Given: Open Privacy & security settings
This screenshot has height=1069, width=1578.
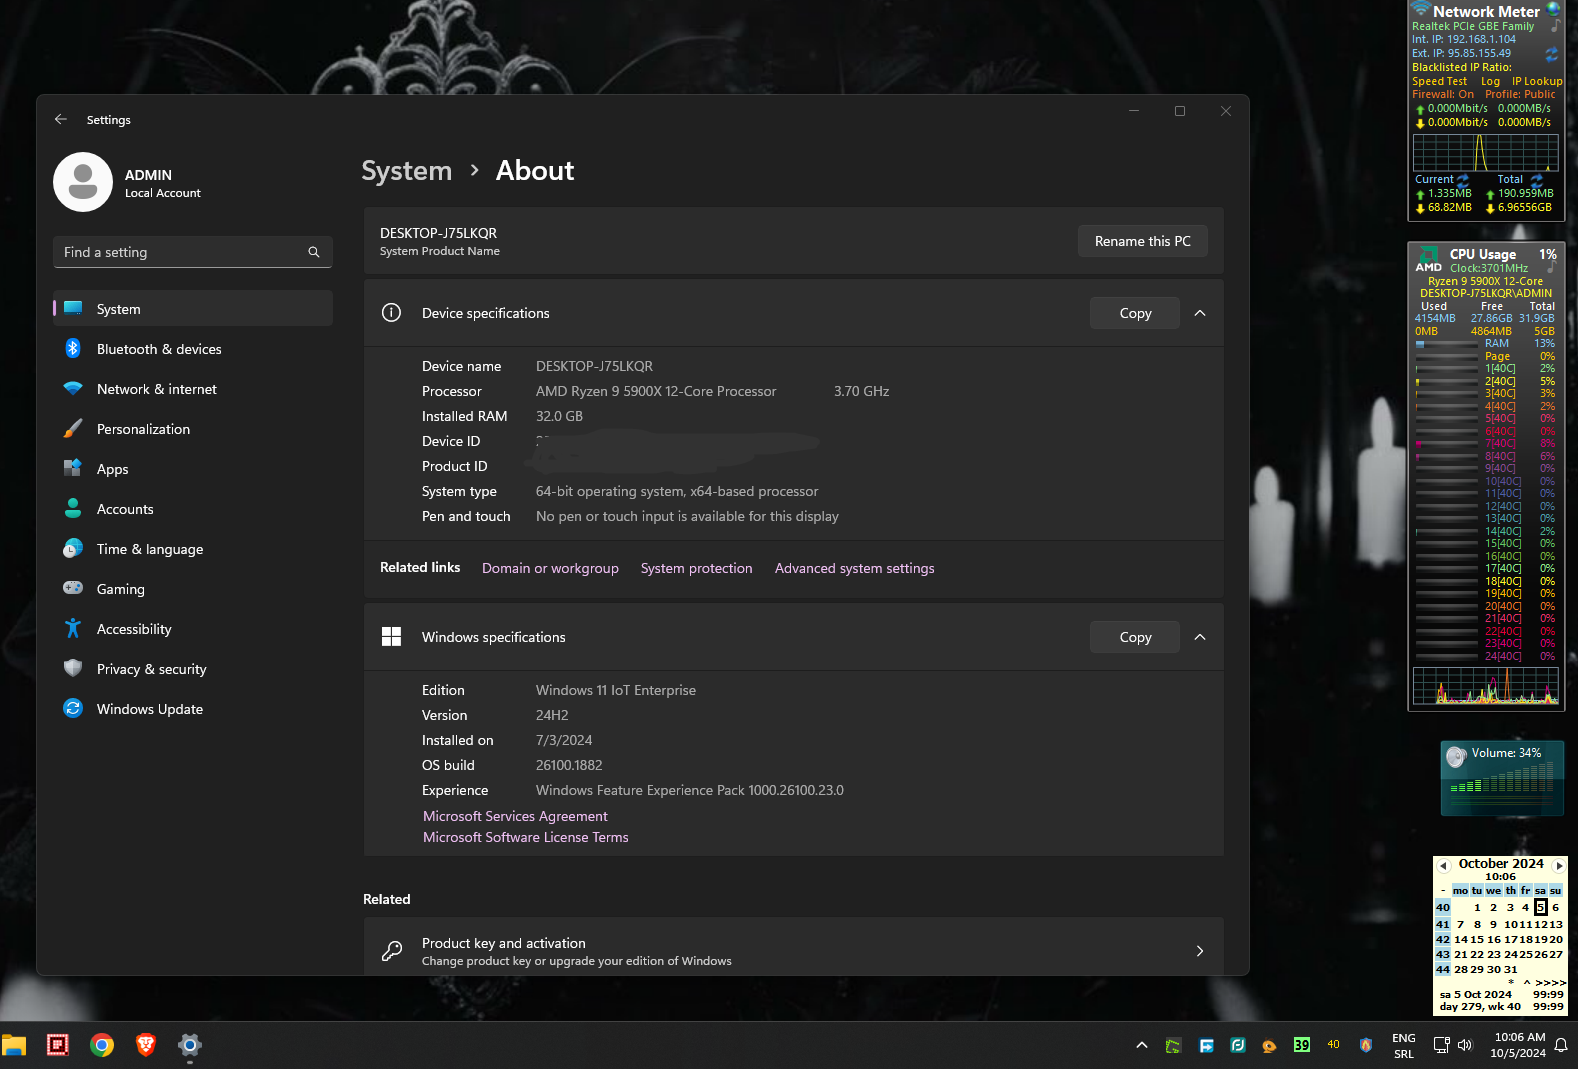Looking at the screenshot, I should click(151, 669).
